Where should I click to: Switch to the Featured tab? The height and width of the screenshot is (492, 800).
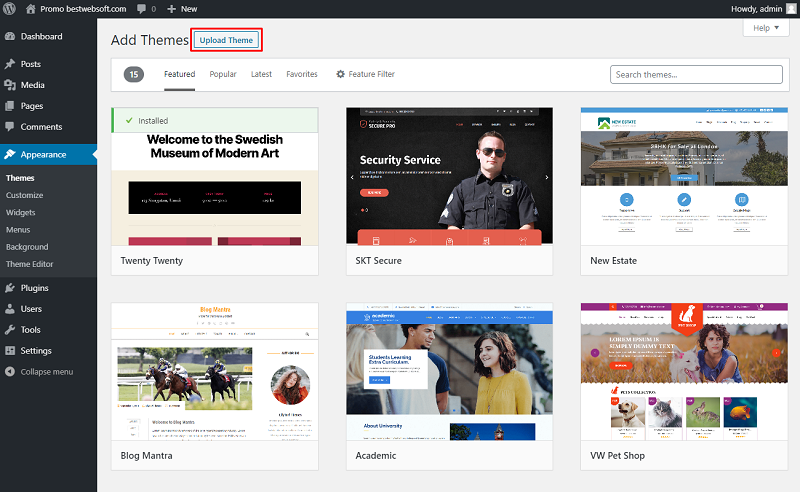coord(180,74)
